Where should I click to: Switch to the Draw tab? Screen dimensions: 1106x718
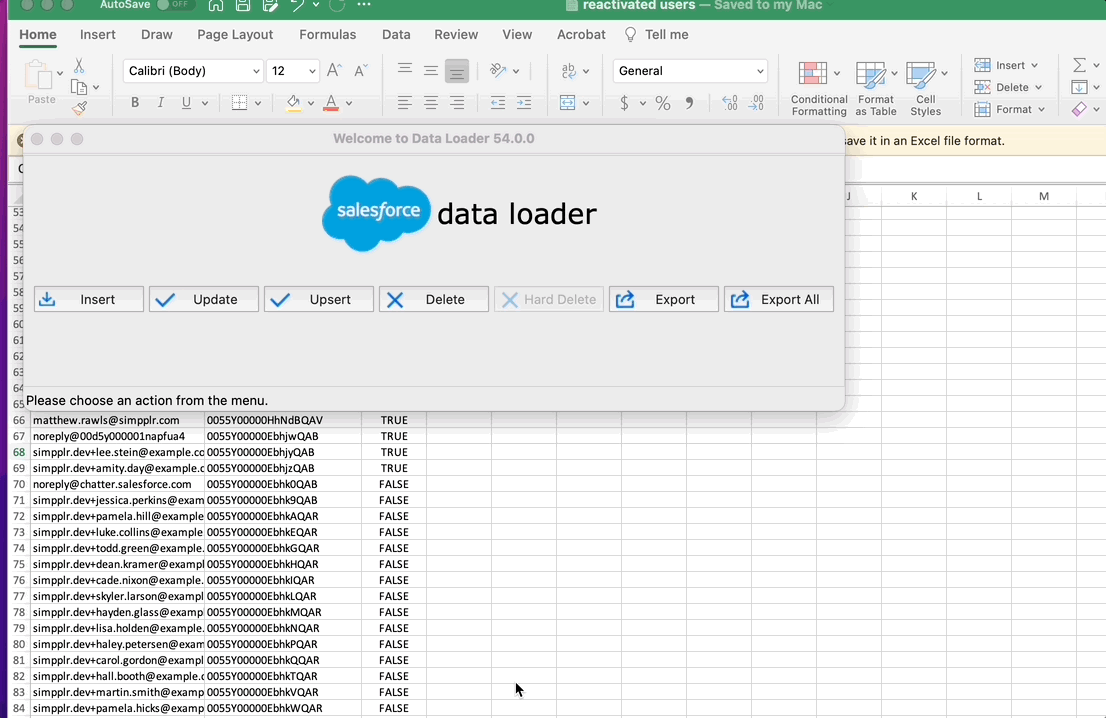157,35
